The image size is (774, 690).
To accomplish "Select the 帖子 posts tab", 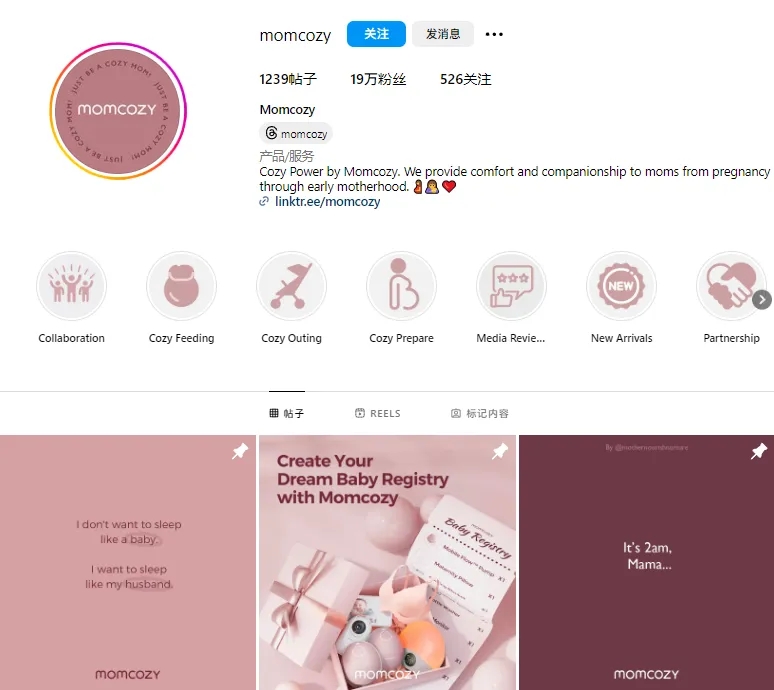I will coord(287,413).
